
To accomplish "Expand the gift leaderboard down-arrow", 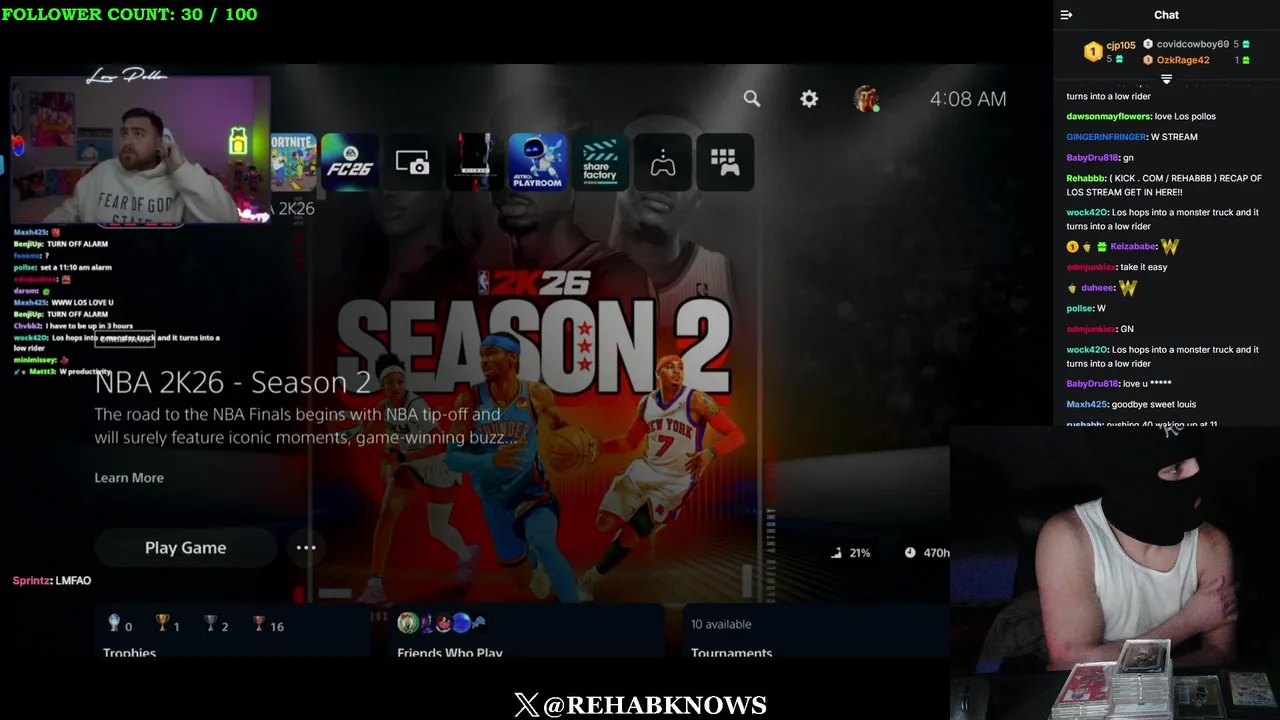I will tap(1166, 79).
